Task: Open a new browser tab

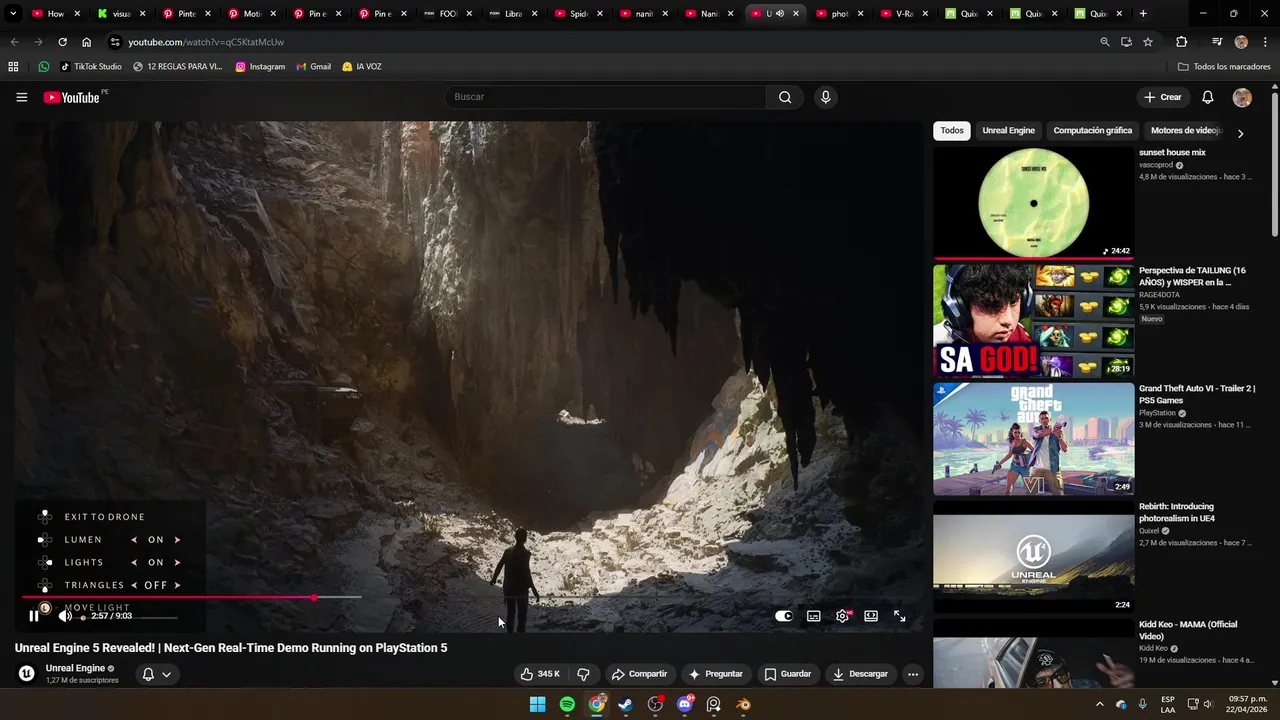Action: tap(1143, 14)
